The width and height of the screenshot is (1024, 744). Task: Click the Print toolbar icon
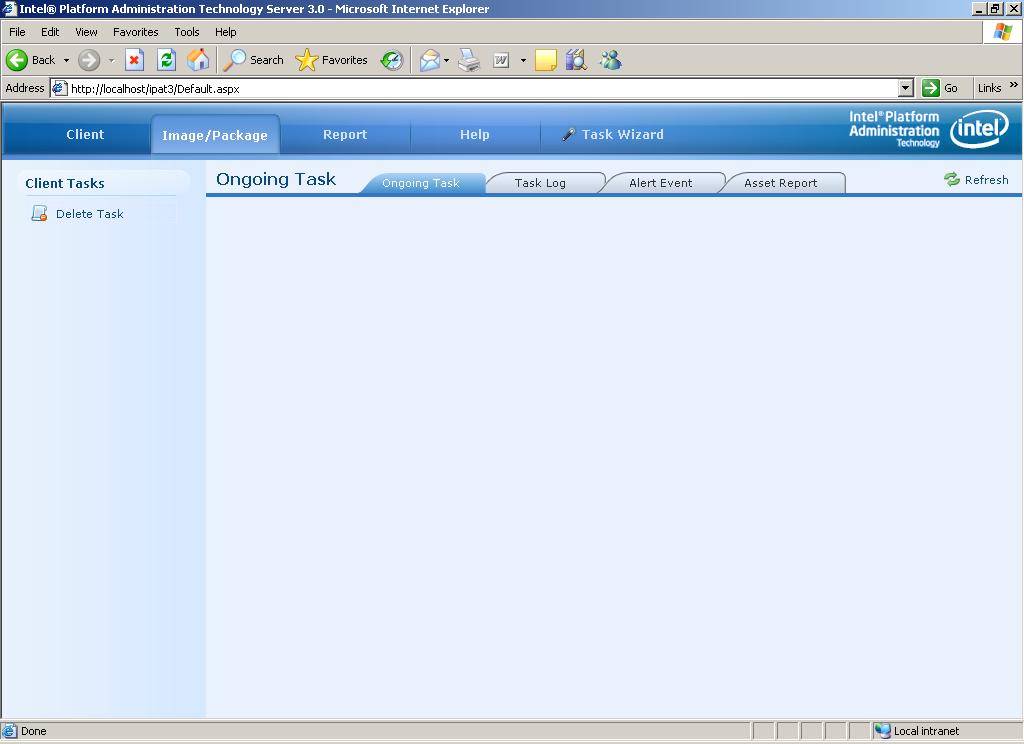click(x=469, y=60)
